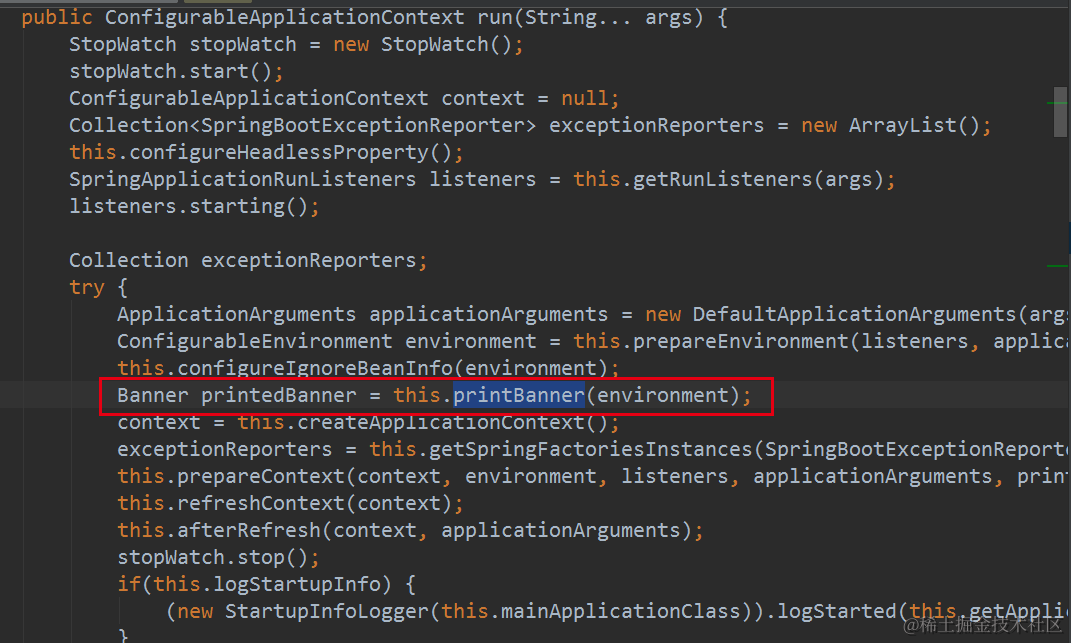The width and height of the screenshot is (1071, 643).
Task: Click the vertical scrollbar thumb at right edge
Action: click(1060, 112)
